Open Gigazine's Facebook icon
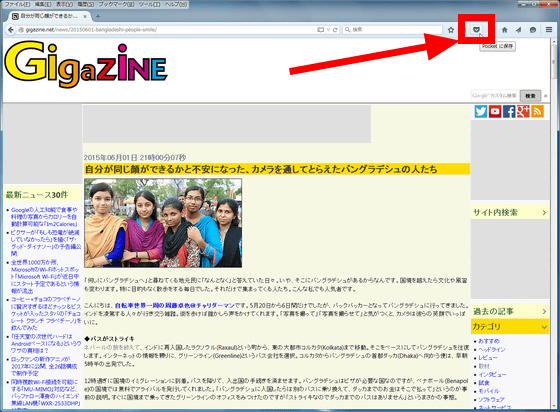The image size is (560, 412). click(509, 111)
